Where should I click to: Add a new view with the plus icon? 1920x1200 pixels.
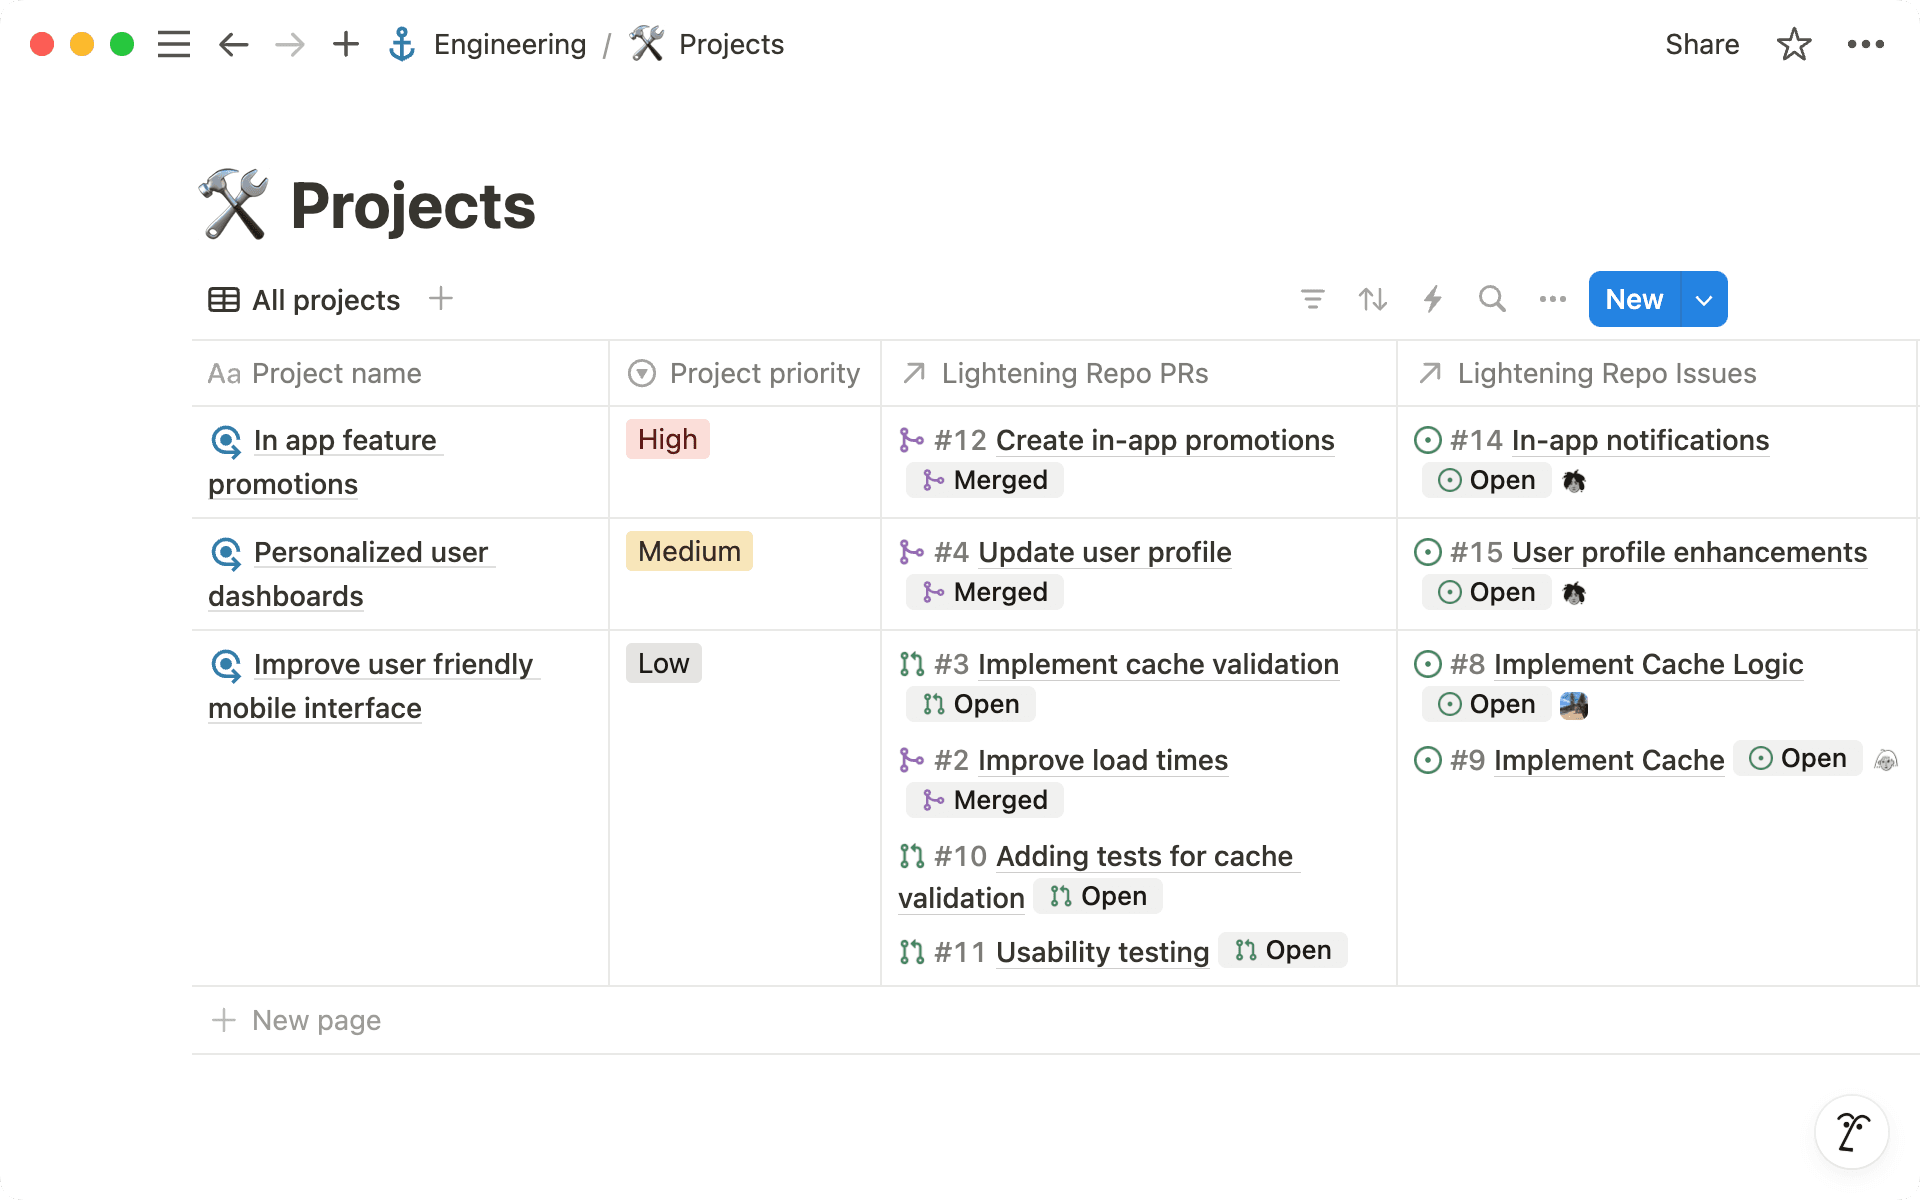pyautogui.click(x=440, y=299)
